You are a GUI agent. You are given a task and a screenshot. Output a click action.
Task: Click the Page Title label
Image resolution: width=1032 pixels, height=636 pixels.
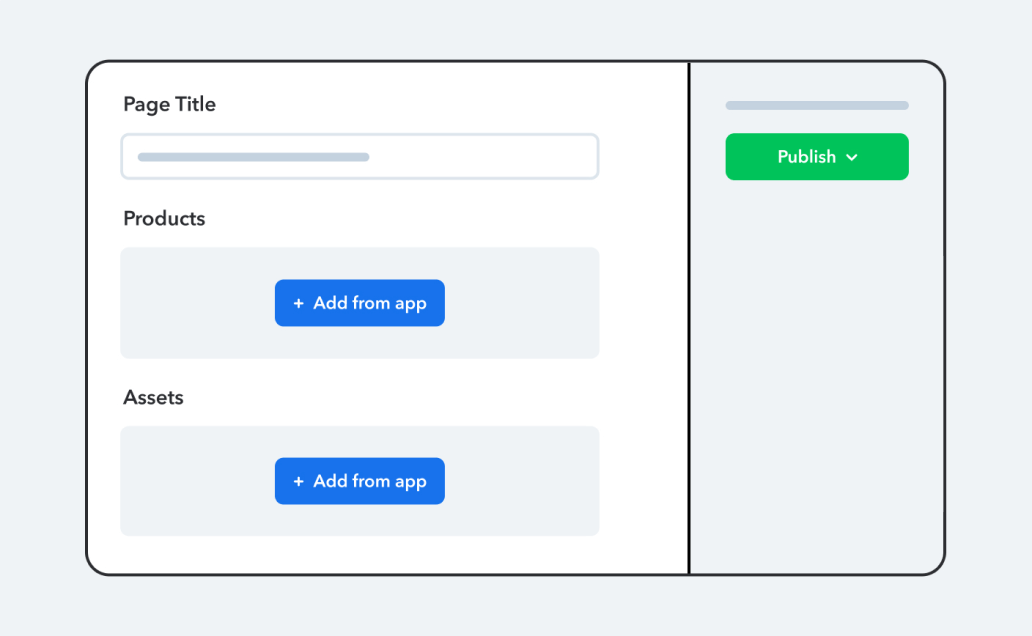pos(169,104)
